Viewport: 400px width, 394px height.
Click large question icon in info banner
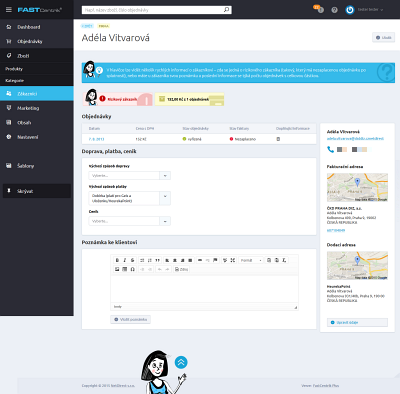pyautogui.click(x=385, y=72)
